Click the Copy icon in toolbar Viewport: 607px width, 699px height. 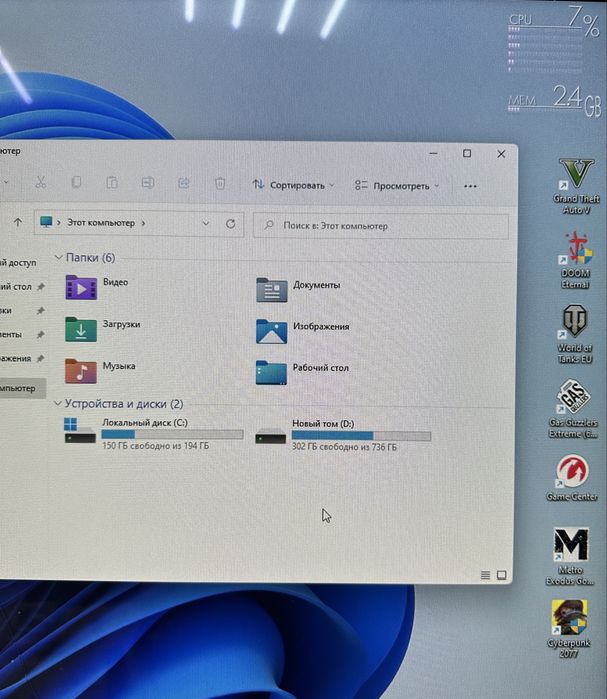pyautogui.click(x=76, y=182)
